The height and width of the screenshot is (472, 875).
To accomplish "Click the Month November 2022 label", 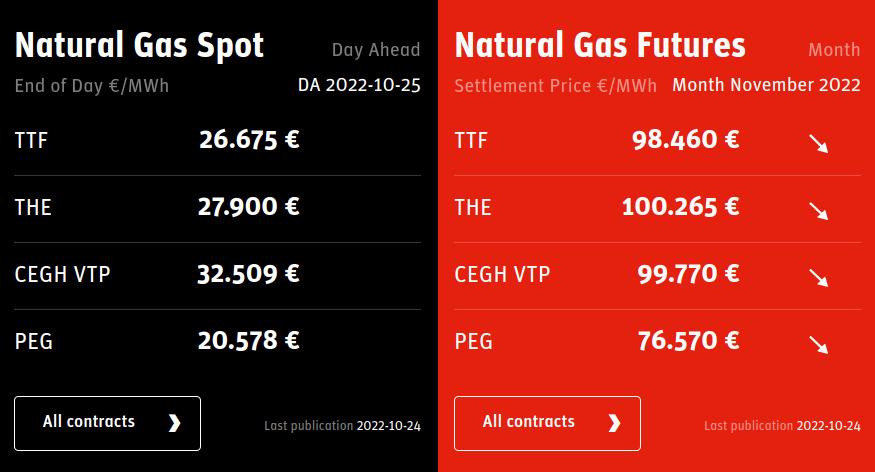I will [x=766, y=85].
